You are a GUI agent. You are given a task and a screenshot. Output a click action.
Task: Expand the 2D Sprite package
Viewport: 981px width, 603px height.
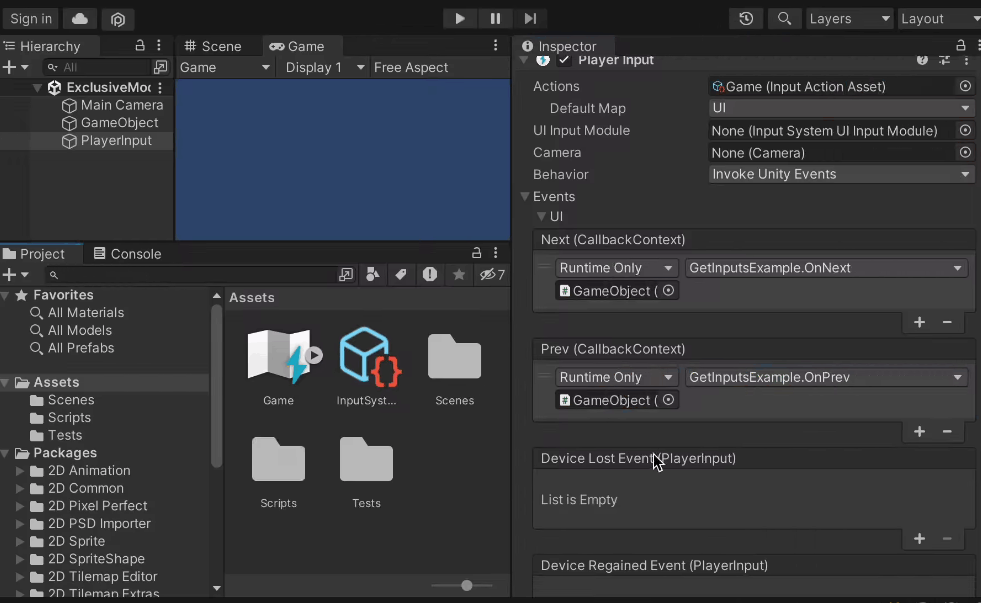[19, 541]
